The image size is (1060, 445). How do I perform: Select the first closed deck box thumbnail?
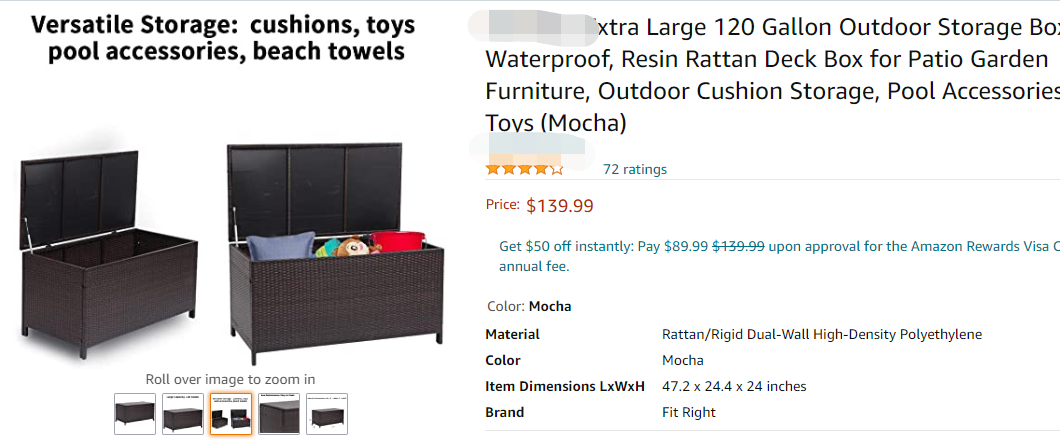(134, 413)
